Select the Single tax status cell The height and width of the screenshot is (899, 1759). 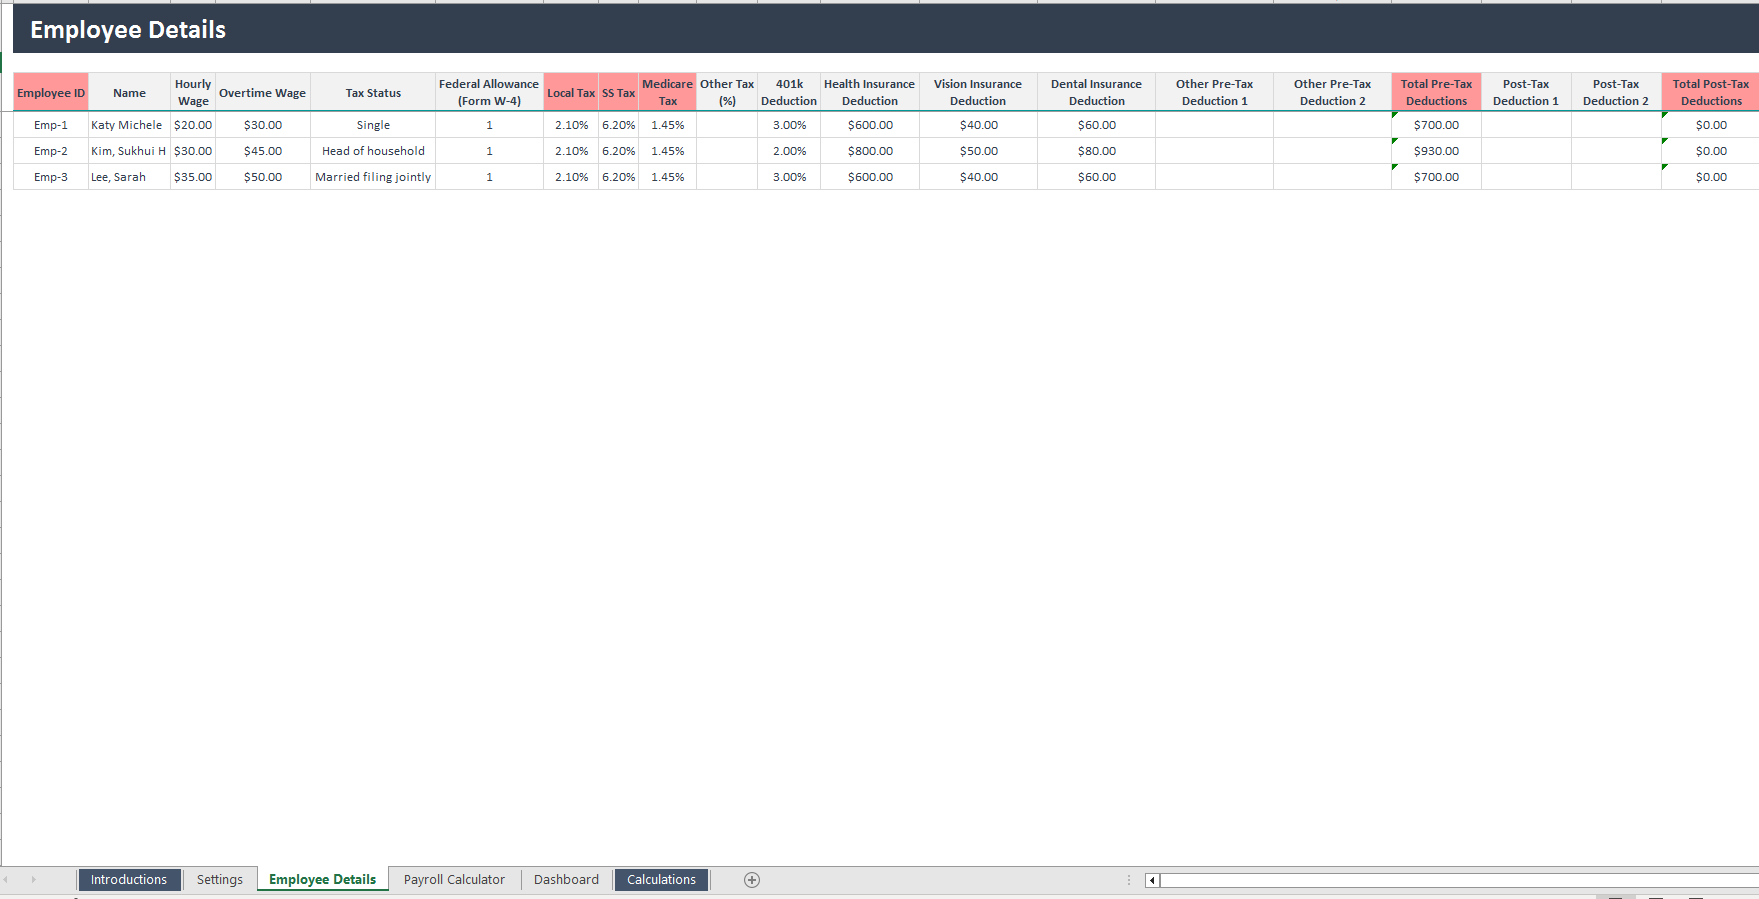tap(373, 125)
